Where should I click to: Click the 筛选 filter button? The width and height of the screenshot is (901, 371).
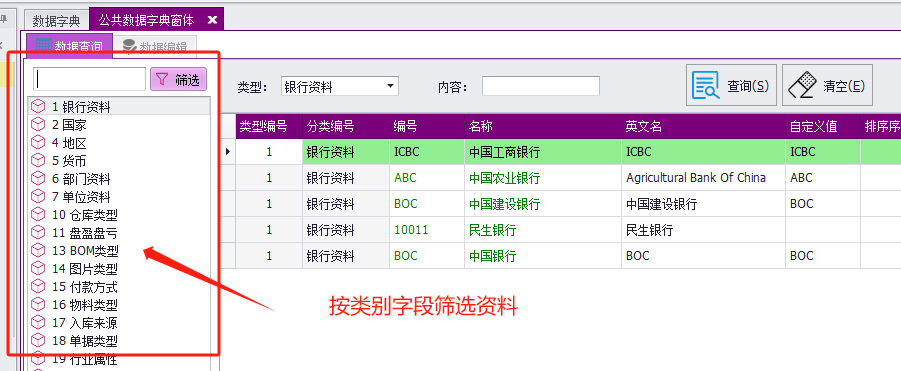coord(178,79)
